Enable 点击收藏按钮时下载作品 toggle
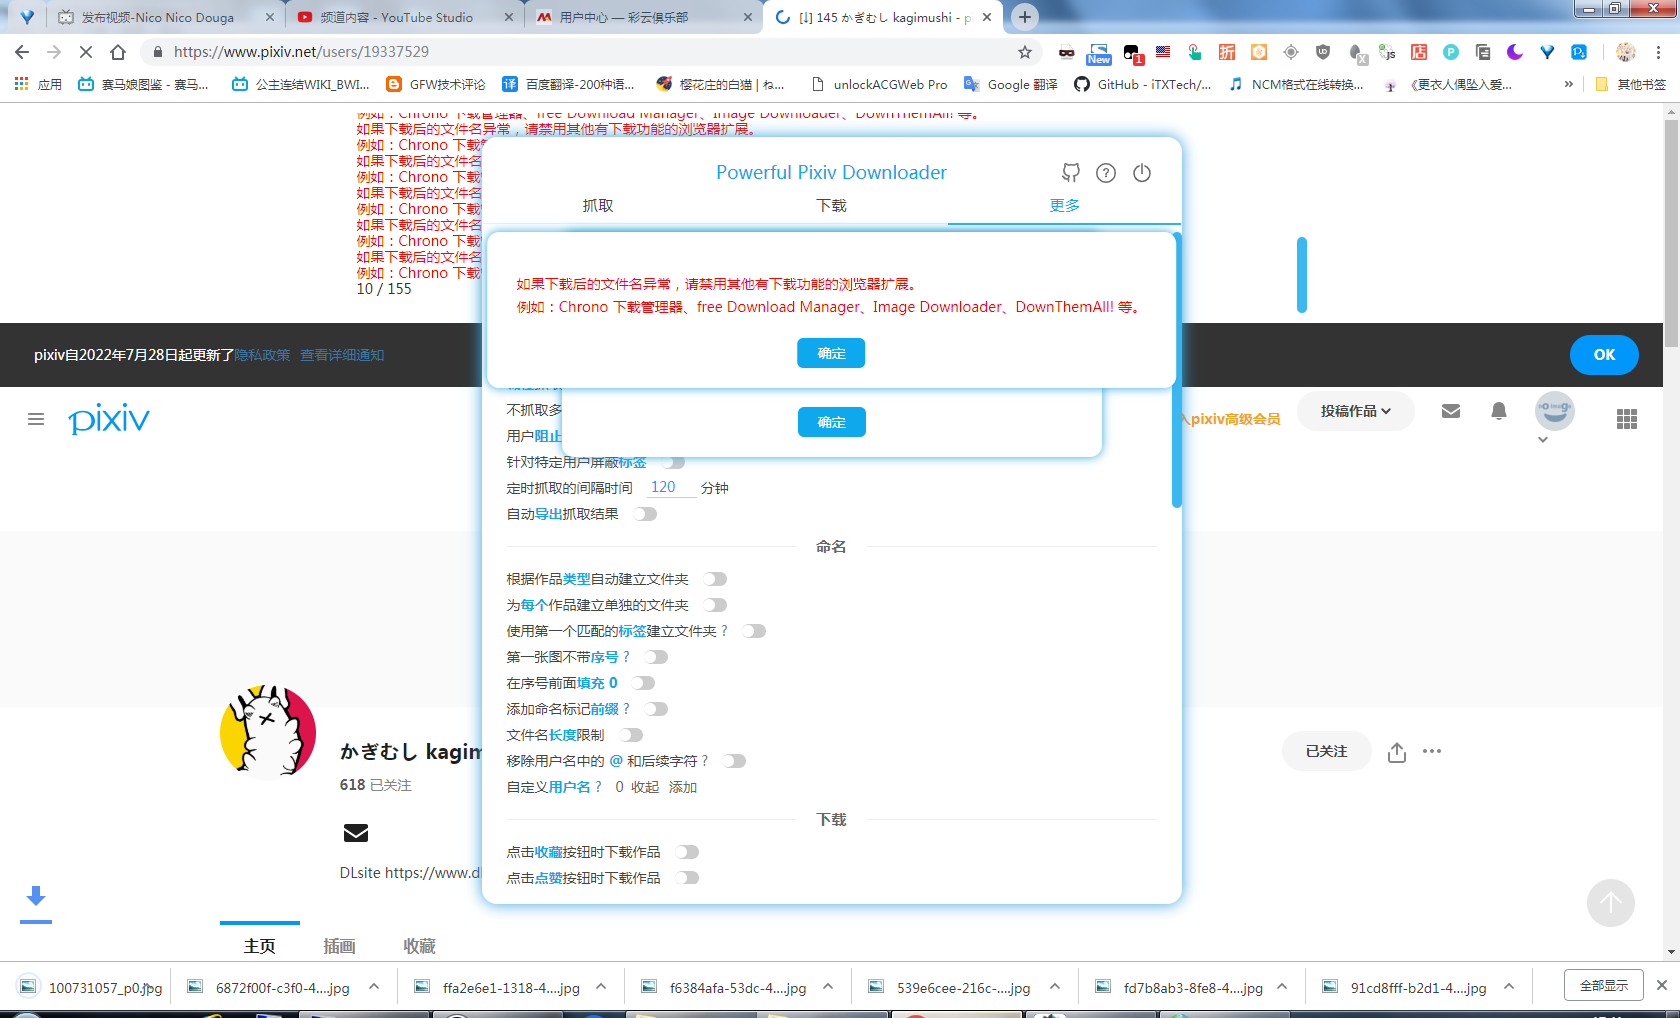This screenshot has height=1018, width=1680. [x=687, y=851]
